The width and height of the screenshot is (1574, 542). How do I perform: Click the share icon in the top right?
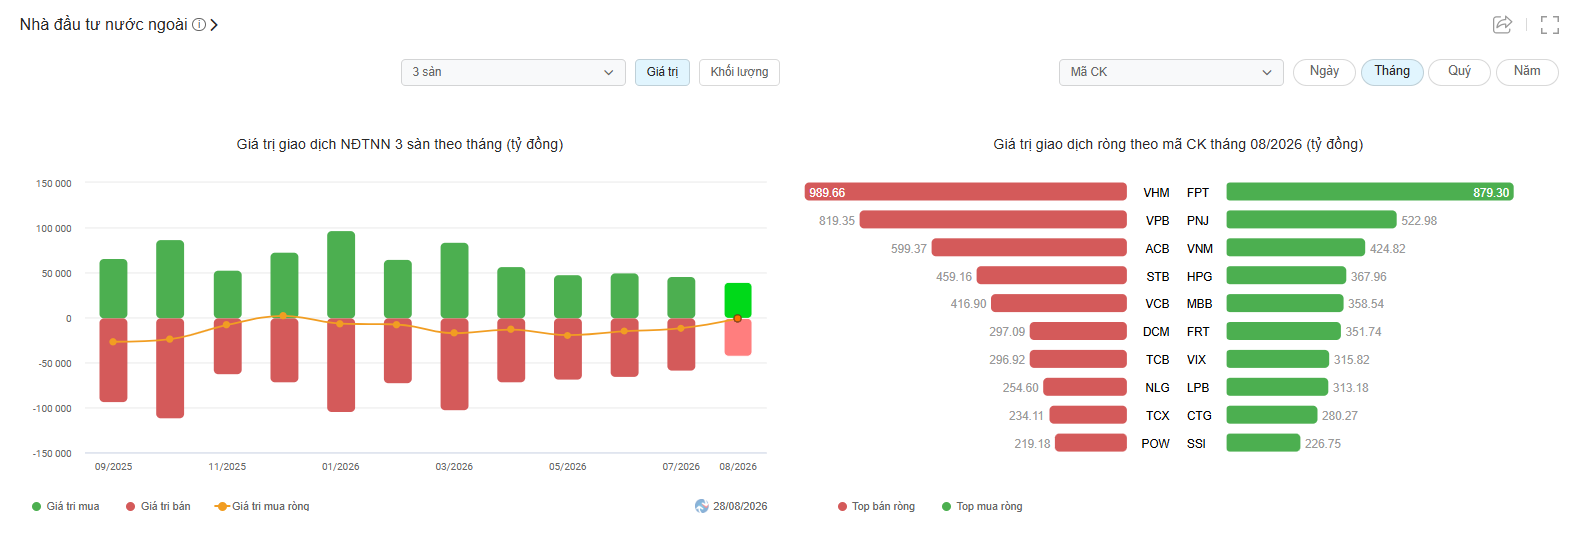(1501, 24)
